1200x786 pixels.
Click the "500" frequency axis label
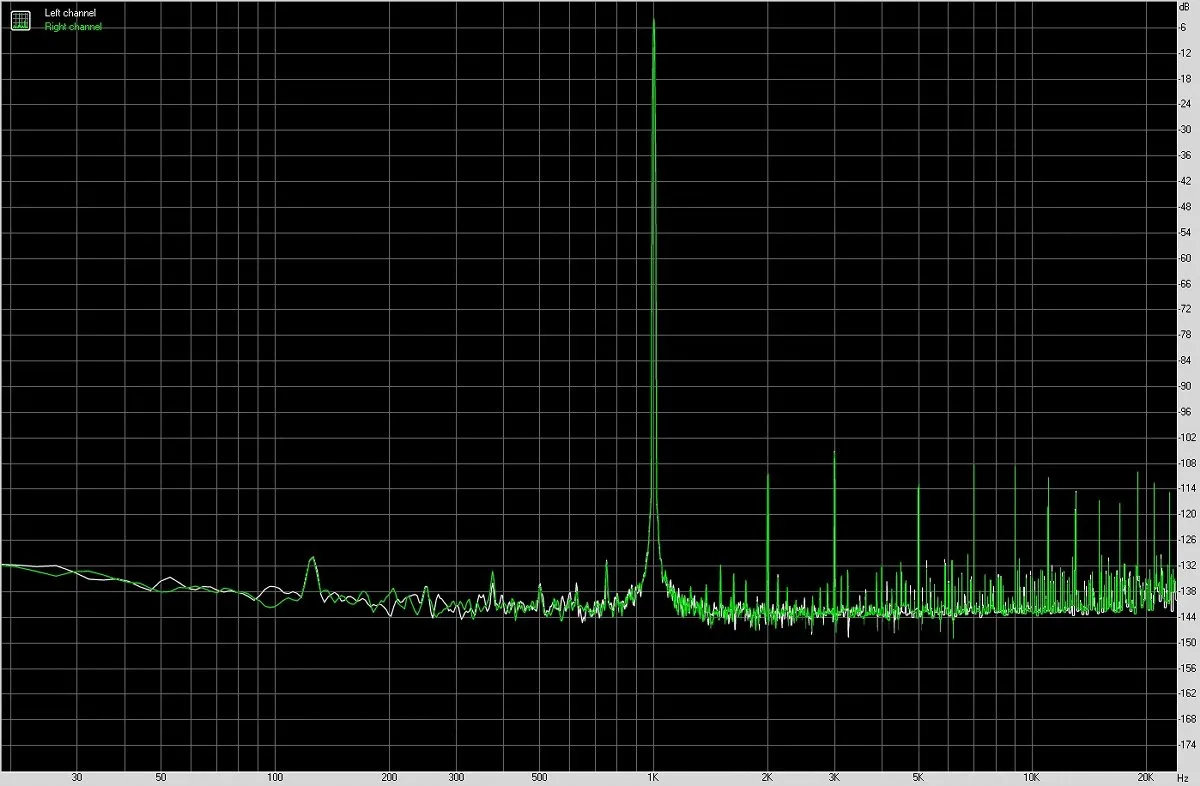click(x=540, y=777)
